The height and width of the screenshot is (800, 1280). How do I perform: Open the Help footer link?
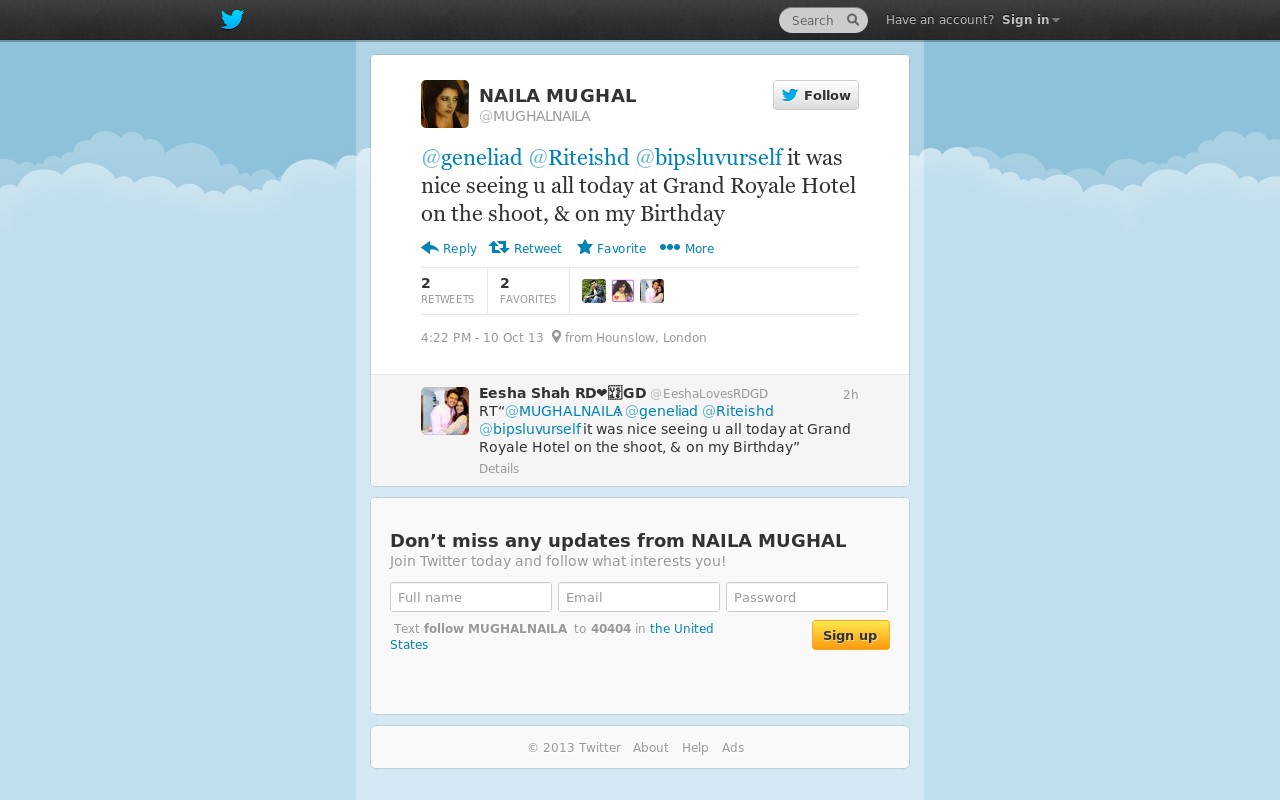click(695, 748)
